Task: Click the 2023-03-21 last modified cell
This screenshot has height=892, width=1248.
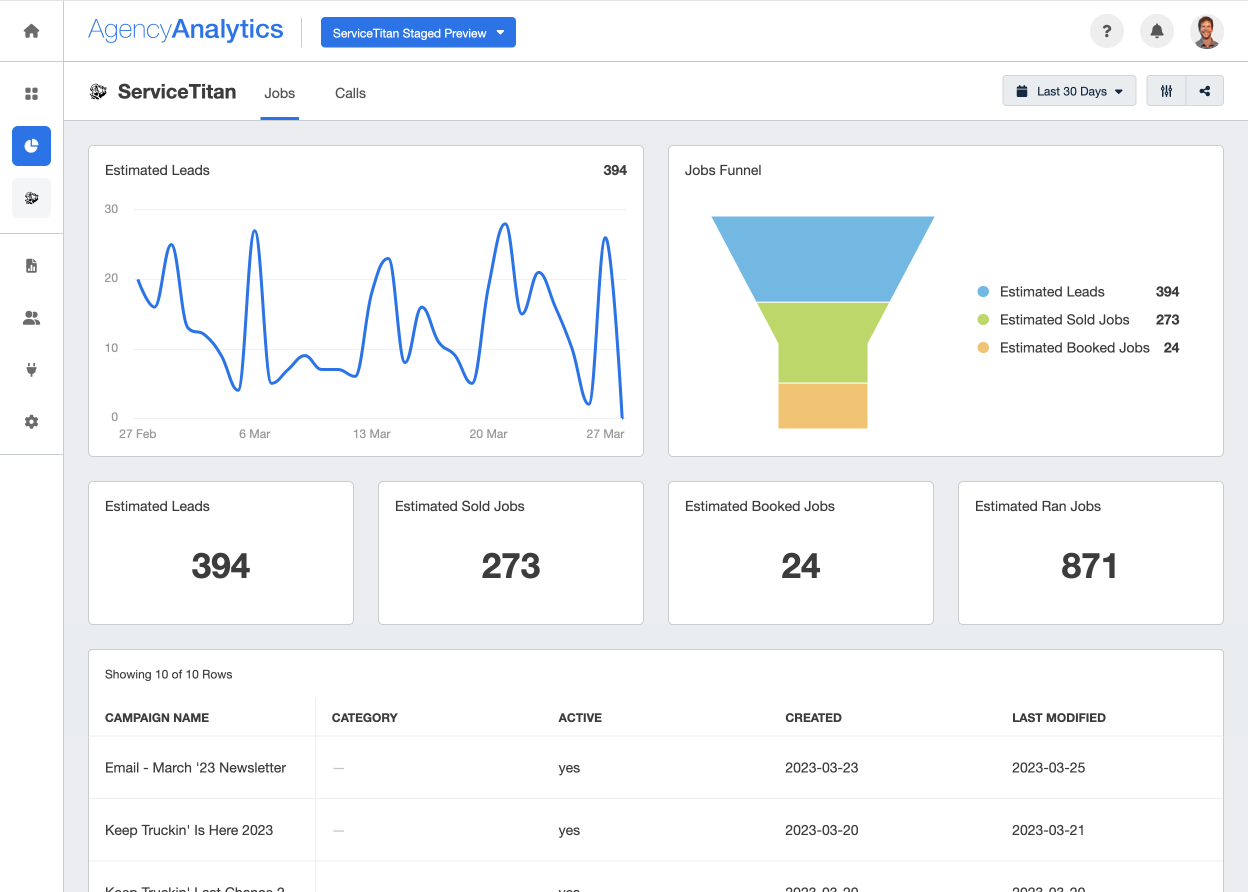Action: tap(1049, 830)
